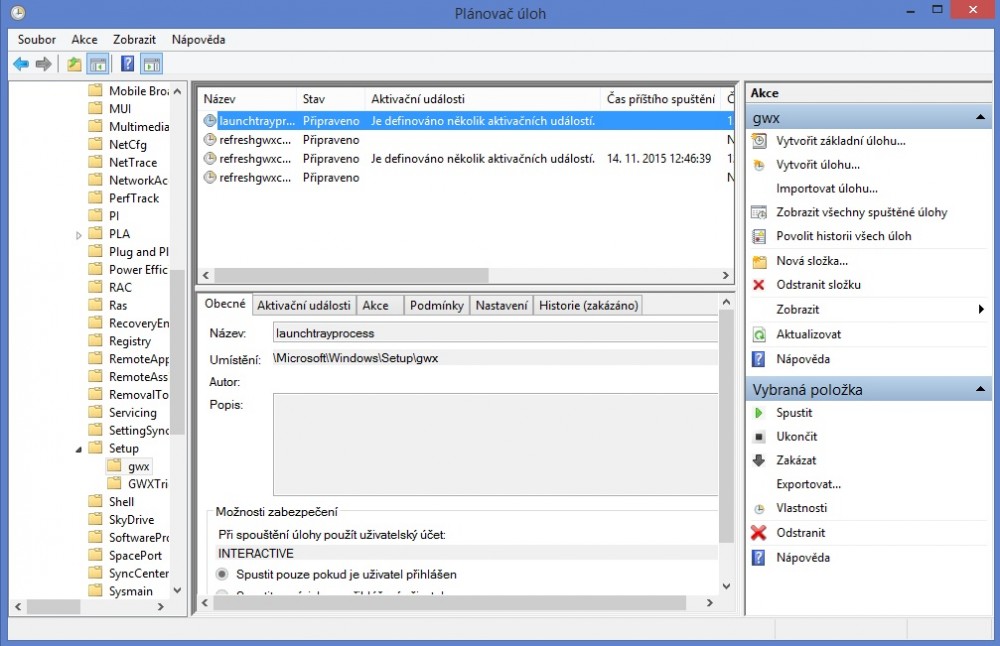Click the red X Odstranit icon
The height and width of the screenshot is (646, 1000).
(x=759, y=533)
